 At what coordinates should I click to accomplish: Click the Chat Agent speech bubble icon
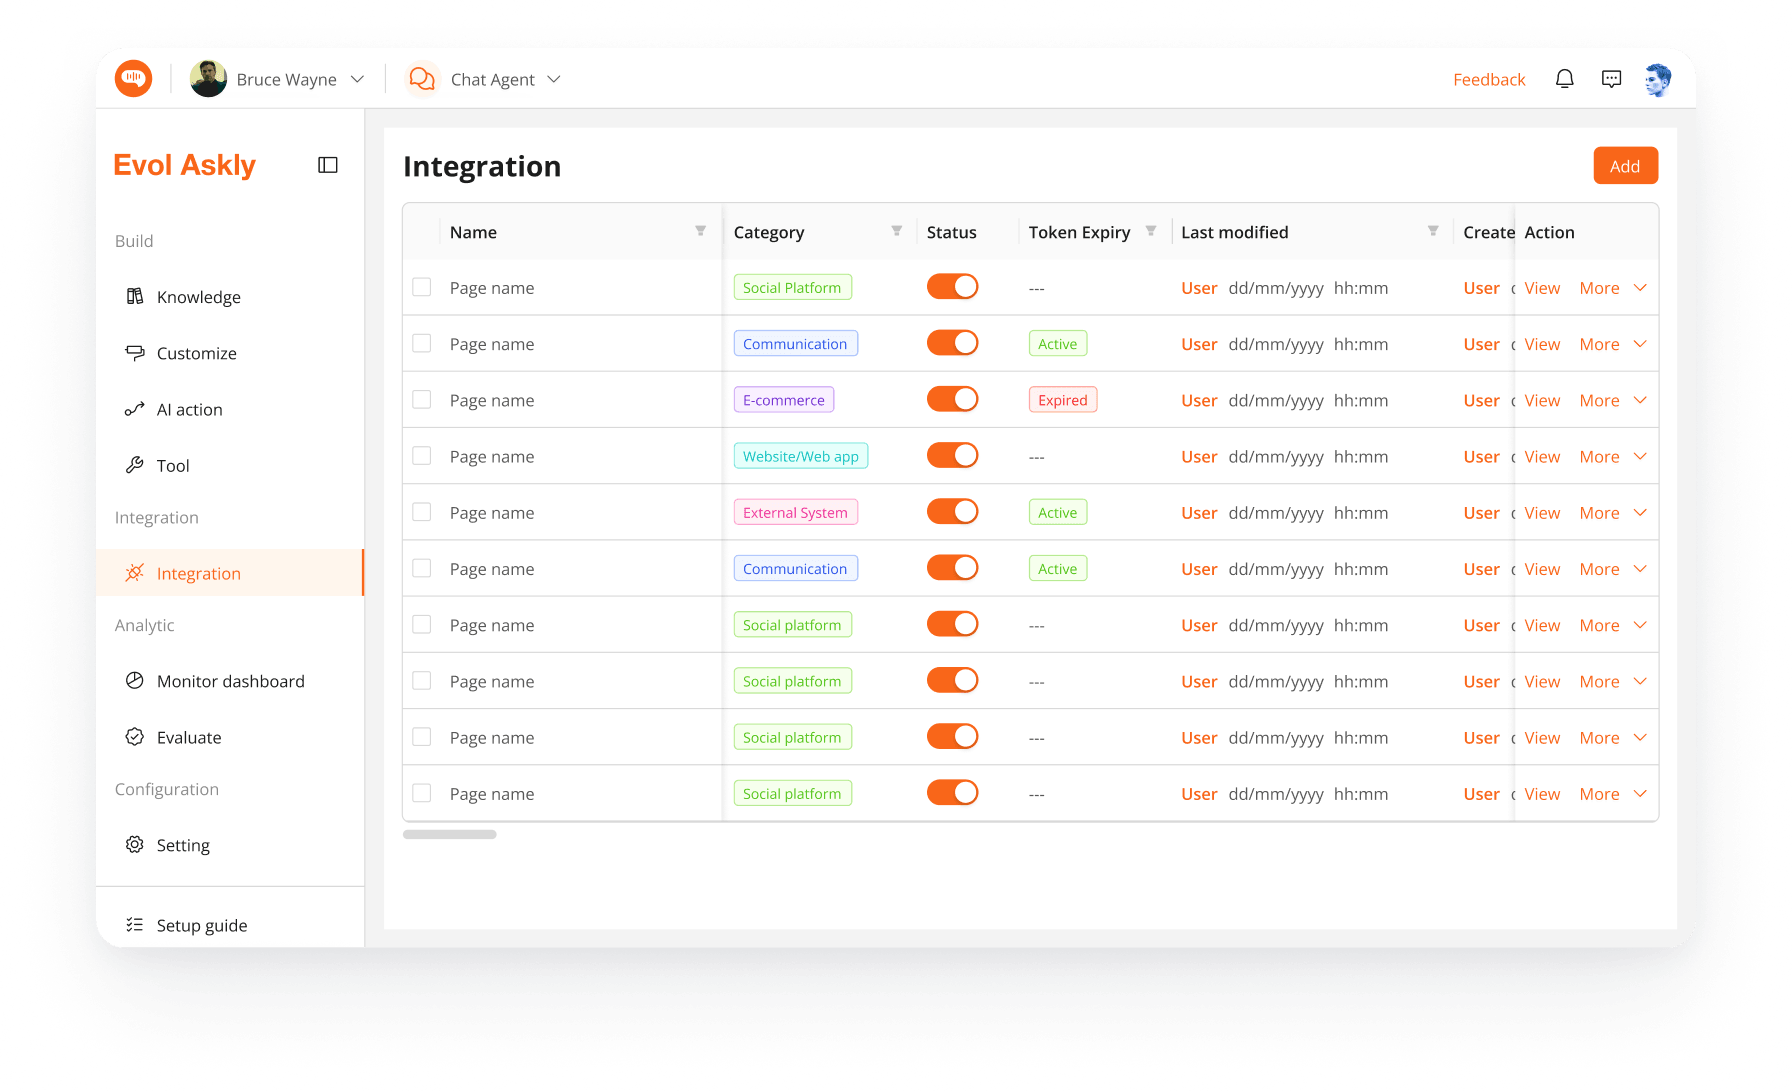(422, 79)
